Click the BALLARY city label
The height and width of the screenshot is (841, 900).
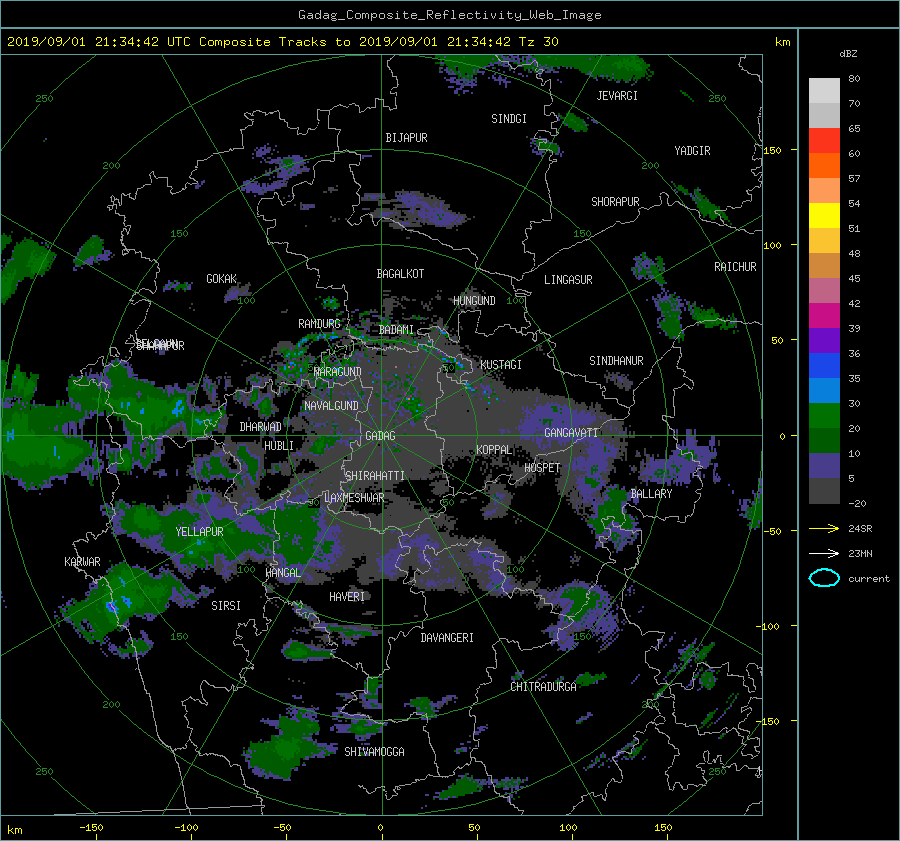point(651,494)
